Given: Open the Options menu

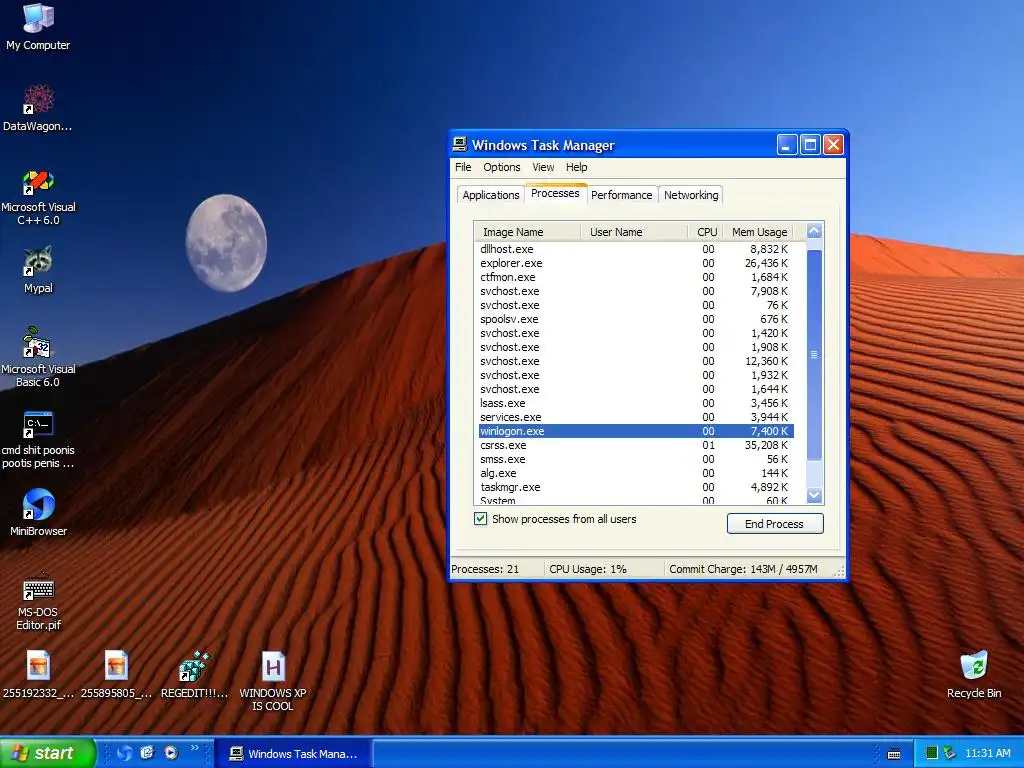Looking at the screenshot, I should [502, 167].
